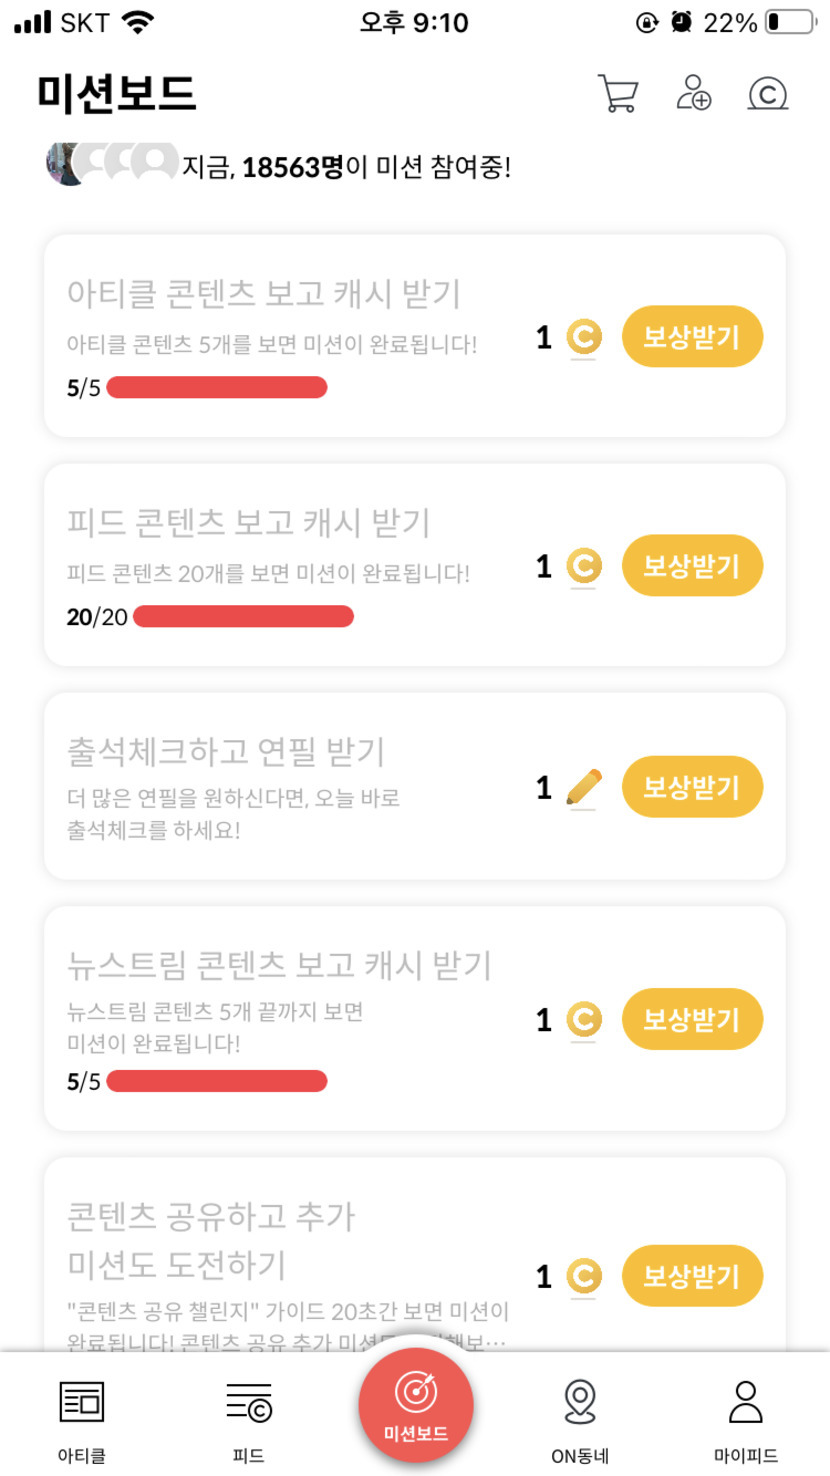
Task: Open the shopping cart icon
Action: pyautogui.click(x=617, y=93)
